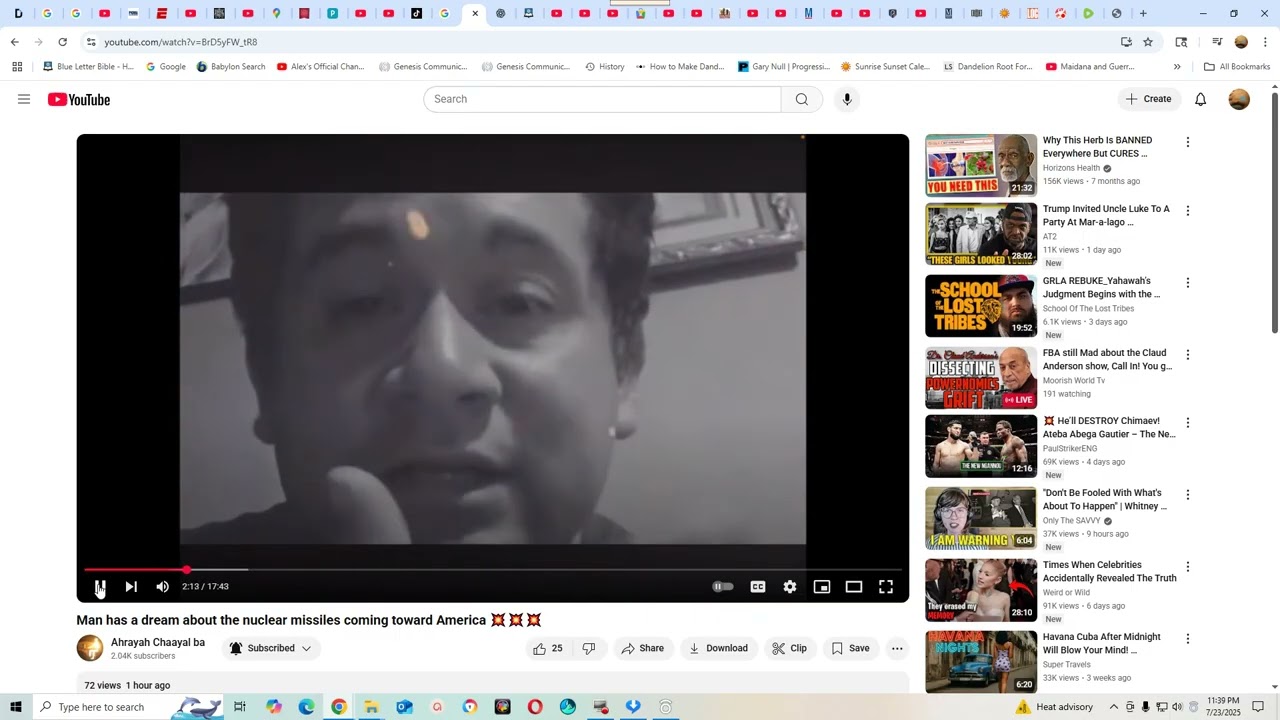Open the Gary Null bookmark
The height and width of the screenshot is (720, 1280).
coord(784,67)
